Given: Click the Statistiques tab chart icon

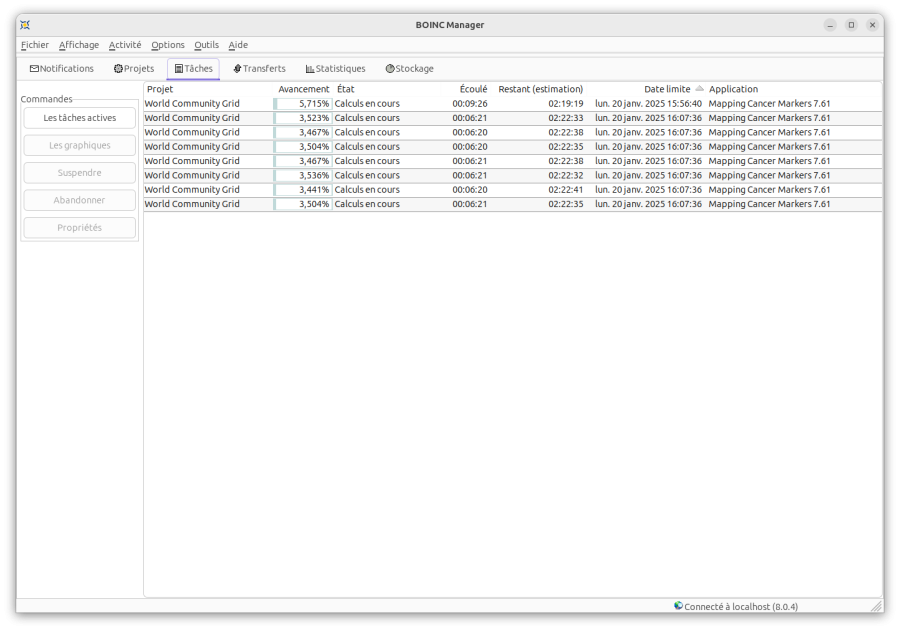Looking at the screenshot, I should pyautogui.click(x=310, y=69).
